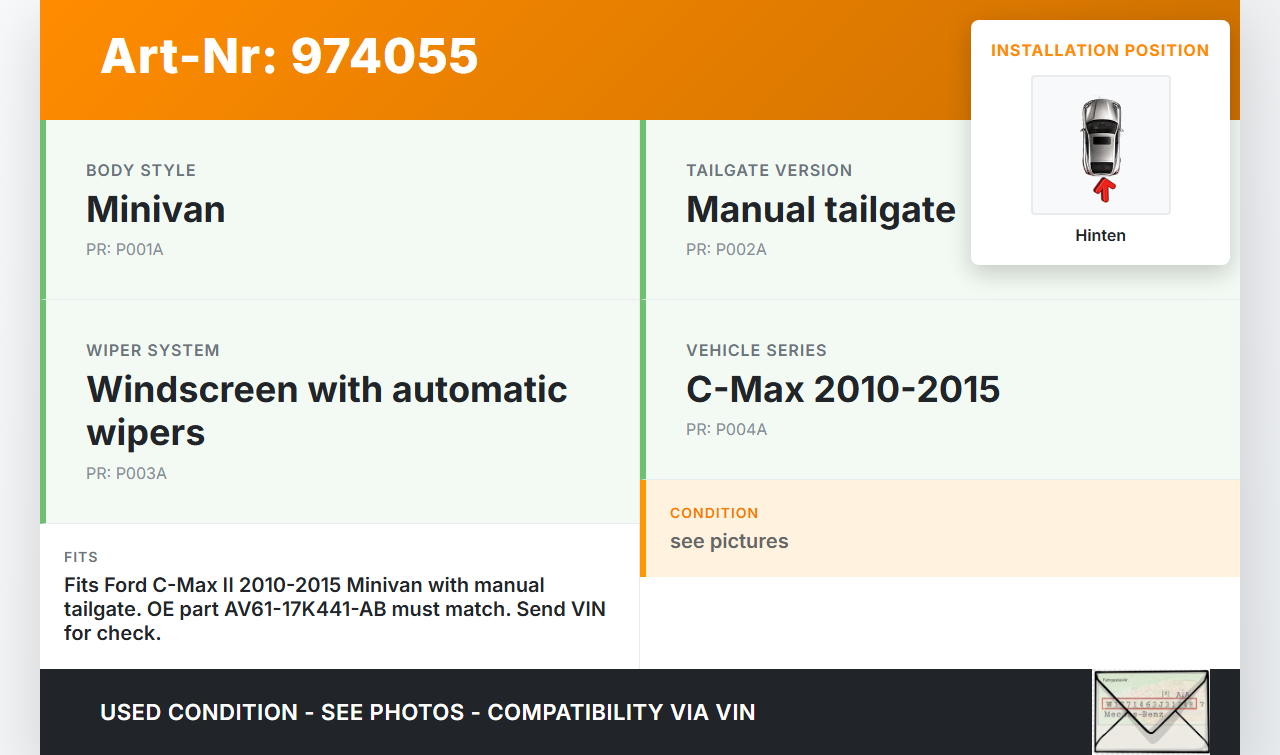
Task: Select the Manual tailgate value
Action: click(821, 209)
